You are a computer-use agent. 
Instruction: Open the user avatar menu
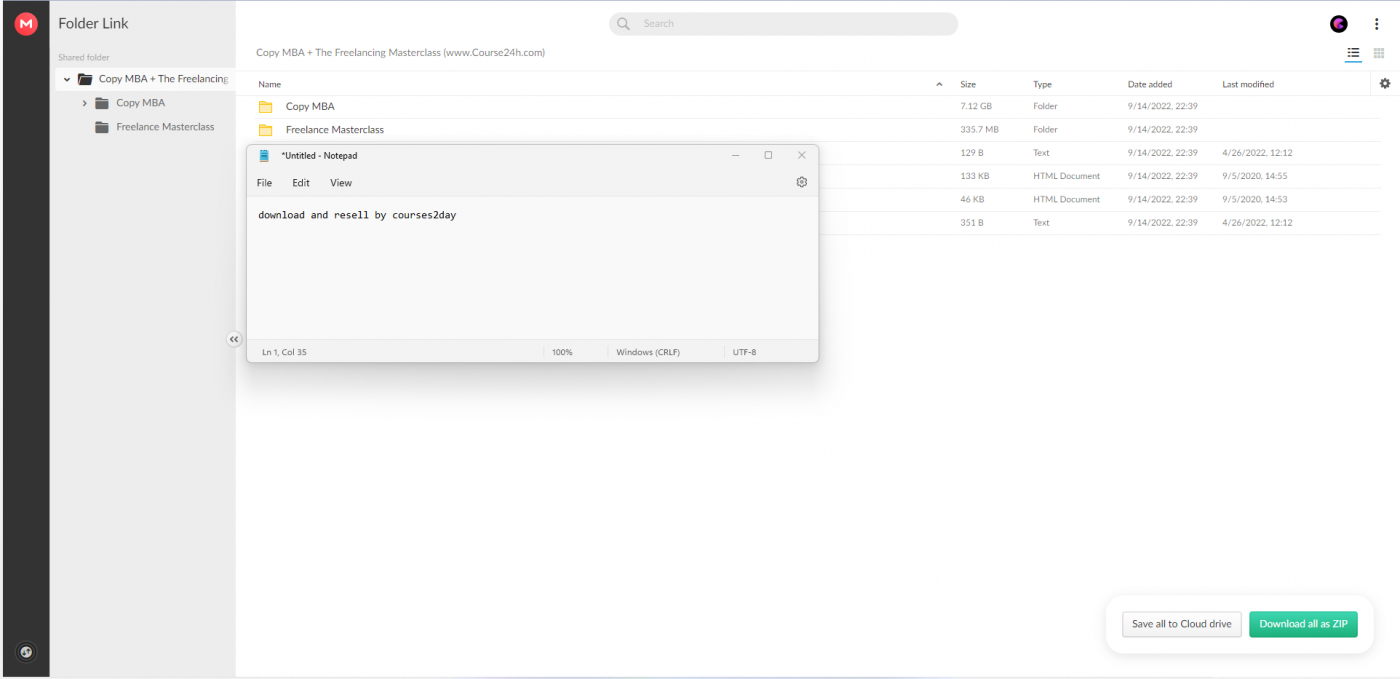point(1339,24)
